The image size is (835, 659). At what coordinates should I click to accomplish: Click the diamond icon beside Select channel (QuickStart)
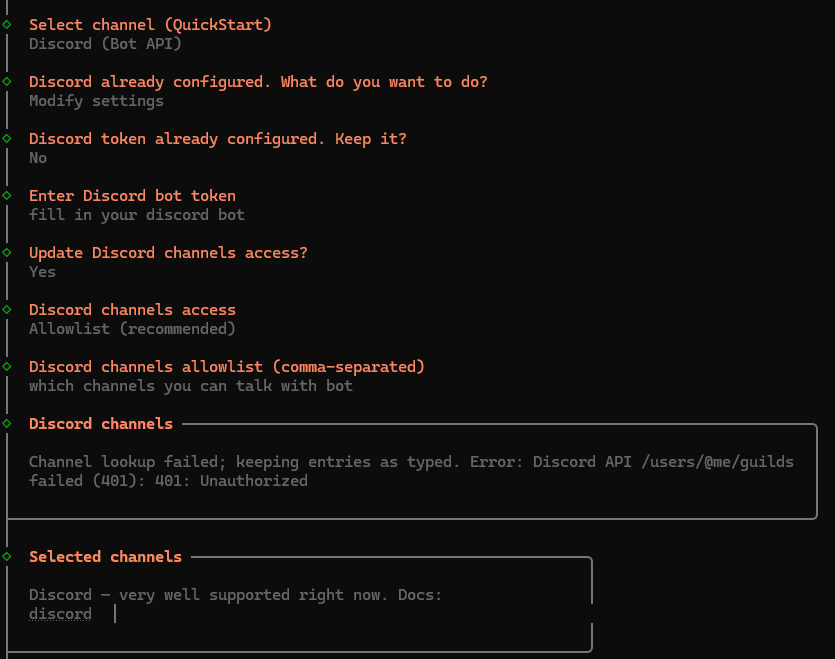click(9, 24)
